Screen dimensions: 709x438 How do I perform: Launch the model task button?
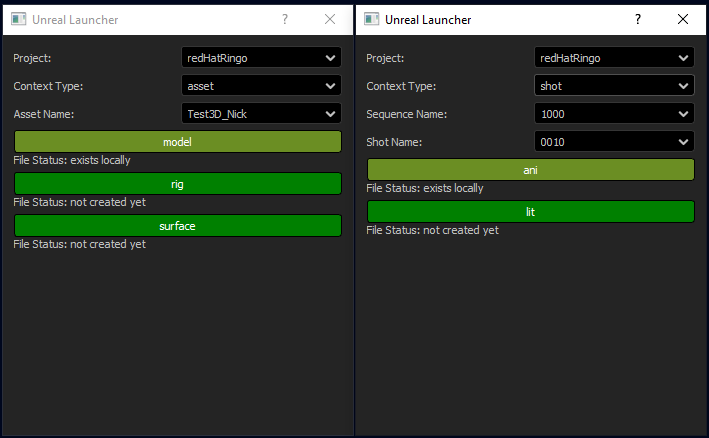(178, 142)
